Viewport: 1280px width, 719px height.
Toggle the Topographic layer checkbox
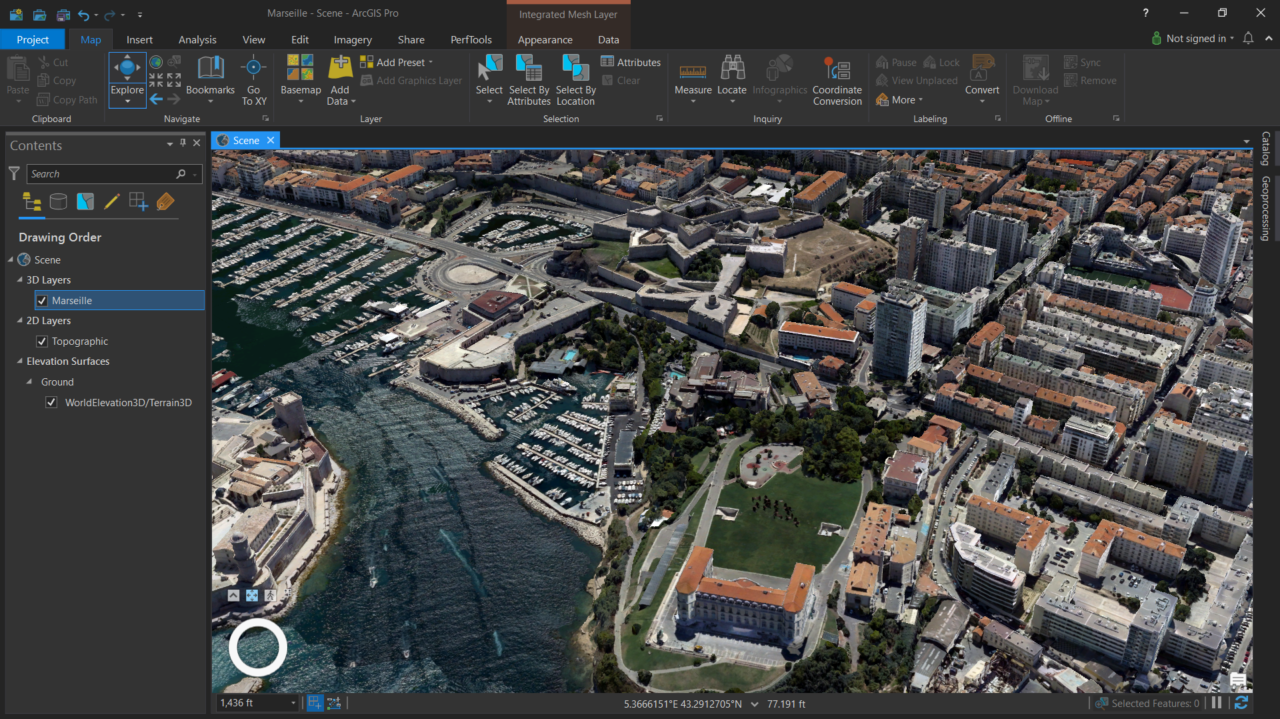coord(42,341)
